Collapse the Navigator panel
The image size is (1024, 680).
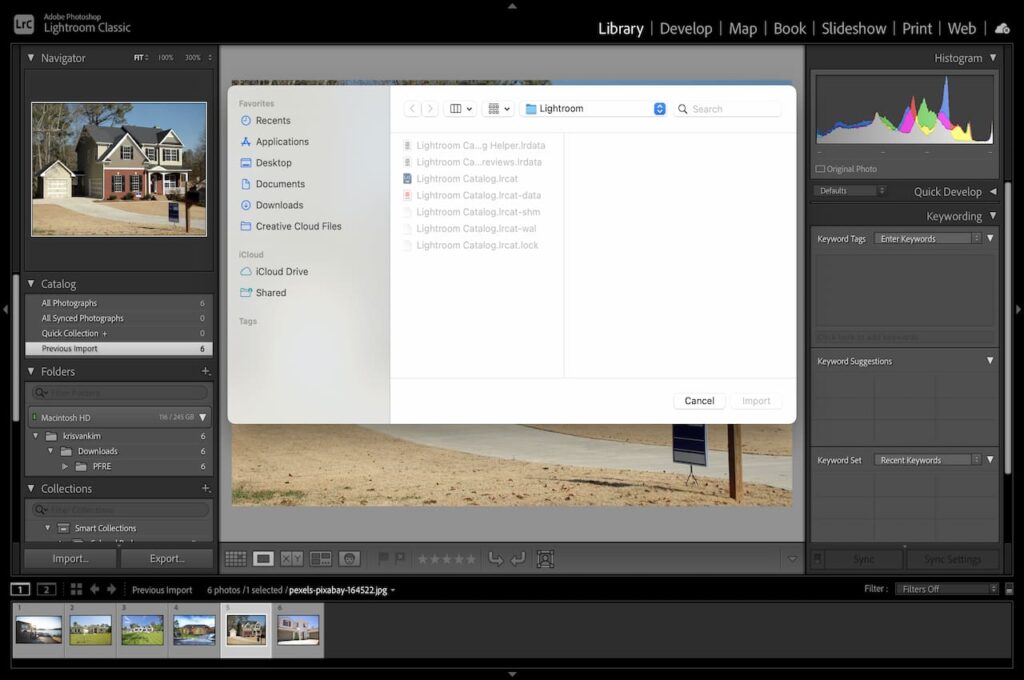[31, 57]
